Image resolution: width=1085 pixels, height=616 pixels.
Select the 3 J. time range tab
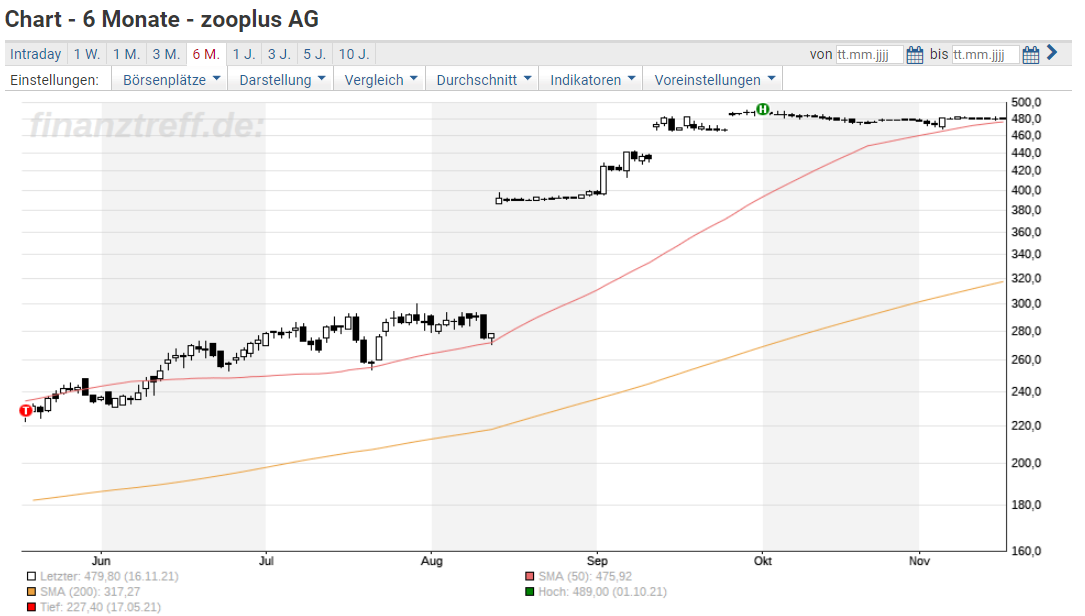[280, 54]
